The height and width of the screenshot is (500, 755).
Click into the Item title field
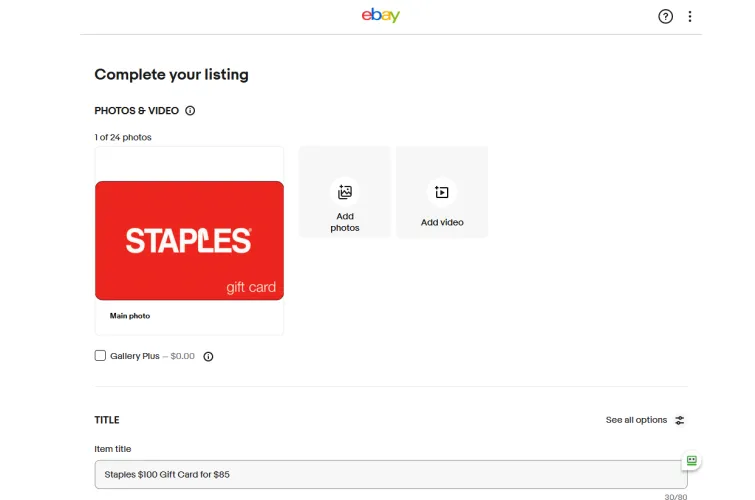(391, 474)
